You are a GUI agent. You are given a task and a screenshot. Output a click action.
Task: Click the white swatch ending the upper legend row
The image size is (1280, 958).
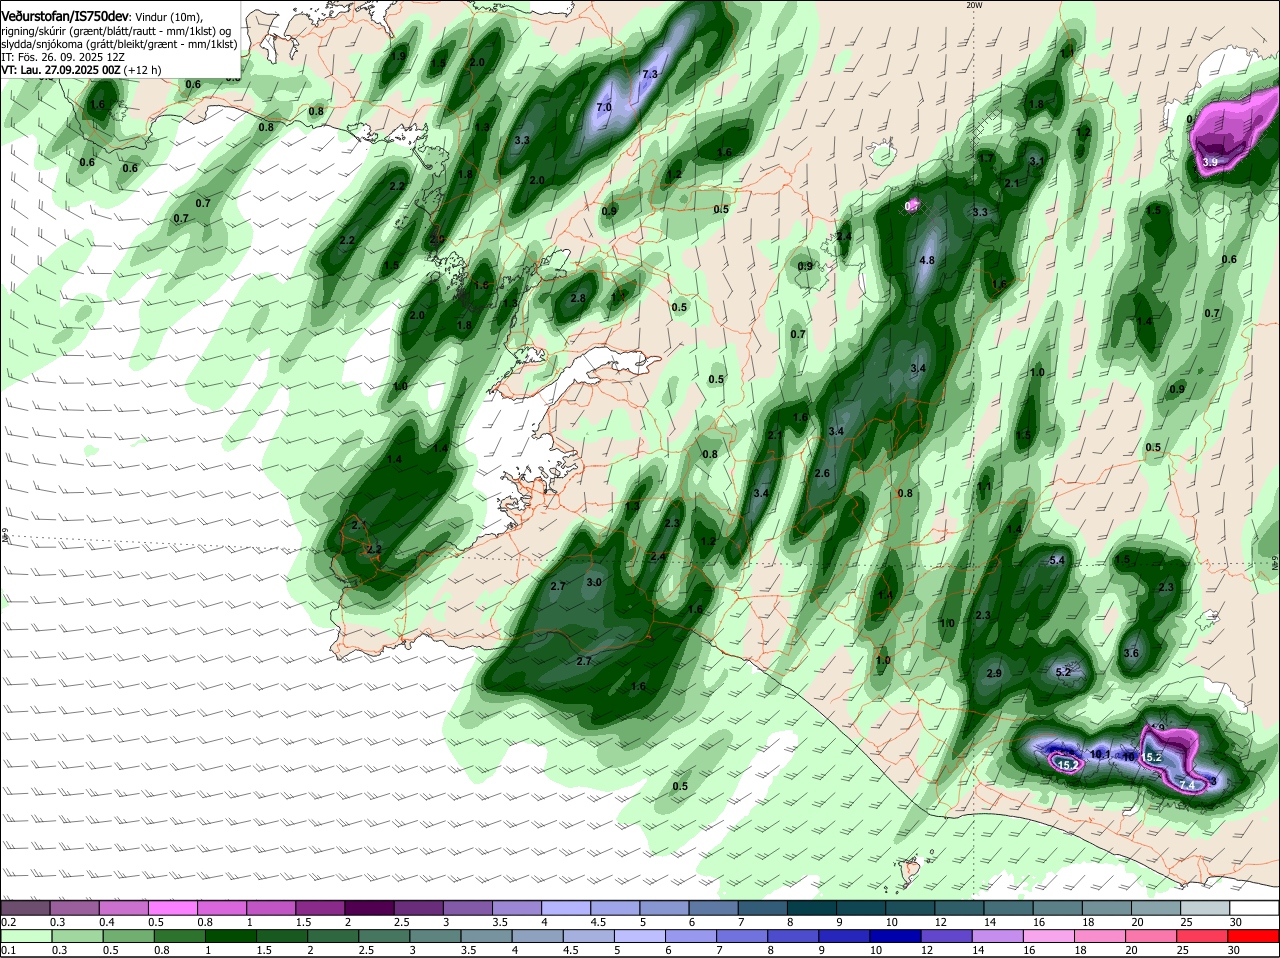click(1254, 908)
